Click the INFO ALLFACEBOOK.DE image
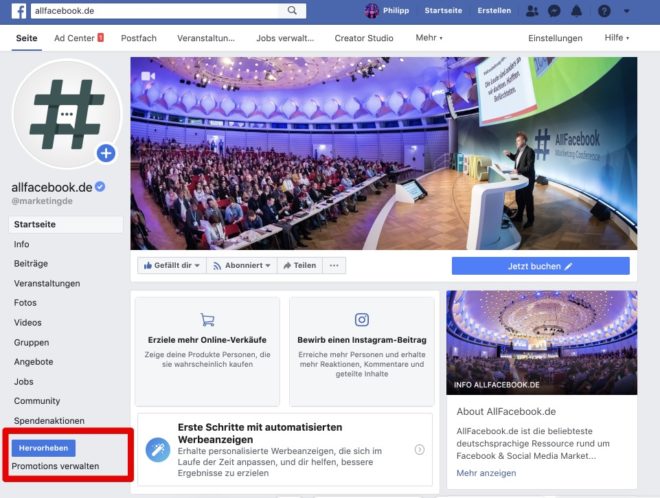The width and height of the screenshot is (660, 498). (542, 342)
